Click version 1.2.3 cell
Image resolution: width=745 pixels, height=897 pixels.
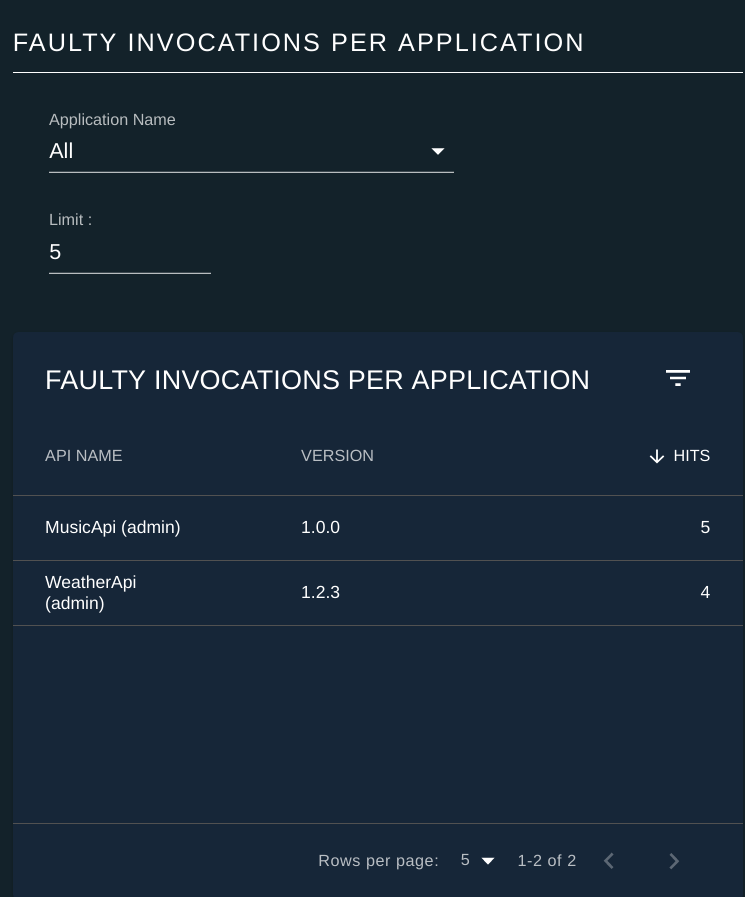pos(320,593)
